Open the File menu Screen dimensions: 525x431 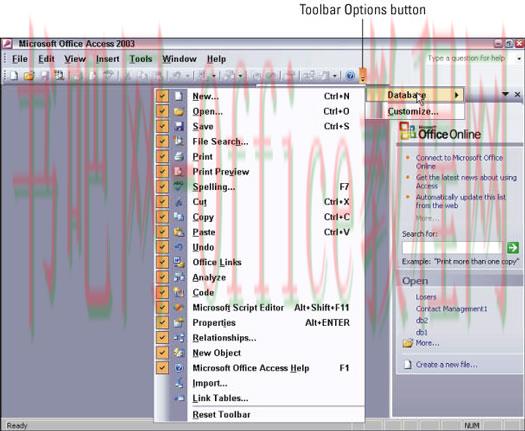(x=20, y=59)
